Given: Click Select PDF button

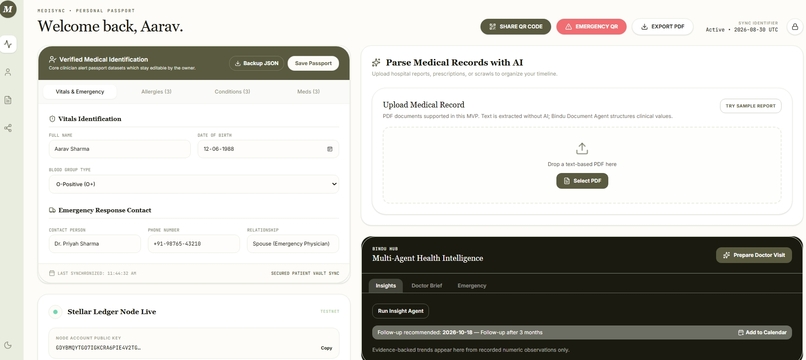Looking at the screenshot, I should [582, 181].
